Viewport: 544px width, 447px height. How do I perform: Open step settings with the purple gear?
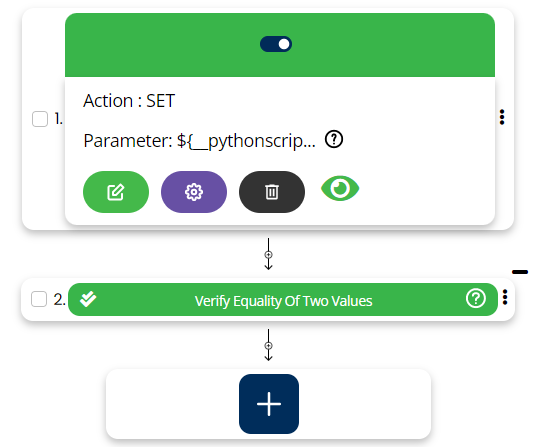click(x=194, y=192)
